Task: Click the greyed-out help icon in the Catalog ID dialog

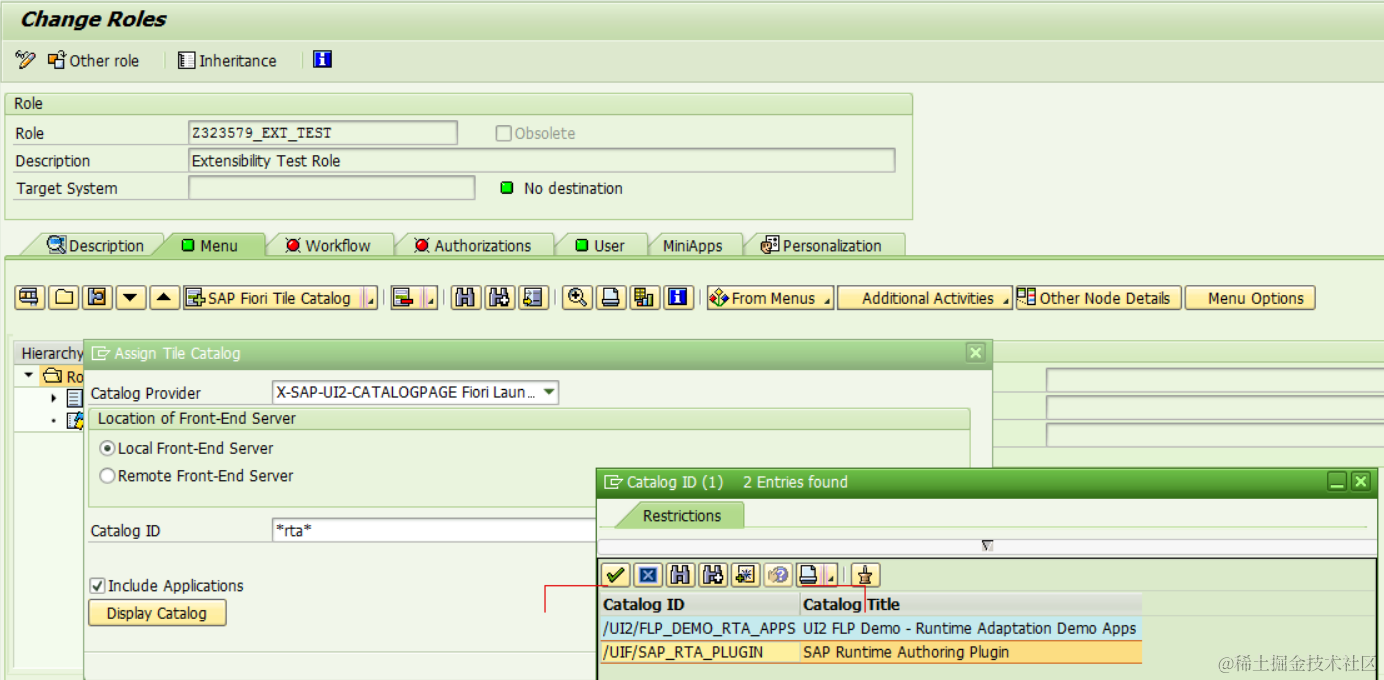Action: coord(778,575)
